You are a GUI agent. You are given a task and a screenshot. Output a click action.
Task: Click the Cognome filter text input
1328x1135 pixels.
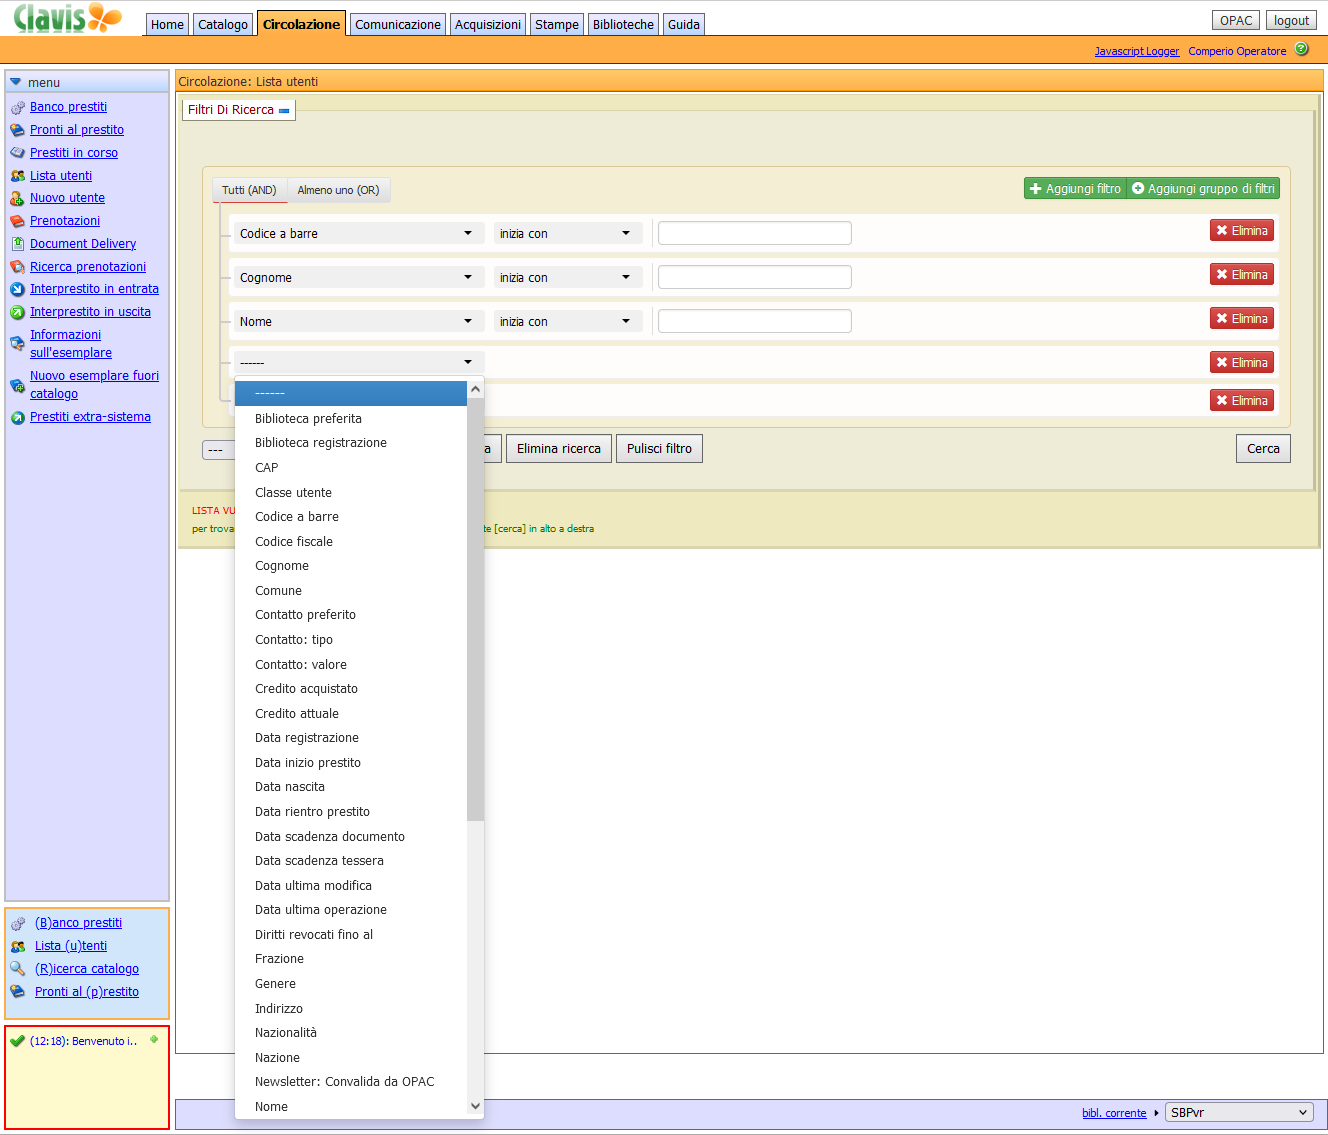[x=754, y=277]
